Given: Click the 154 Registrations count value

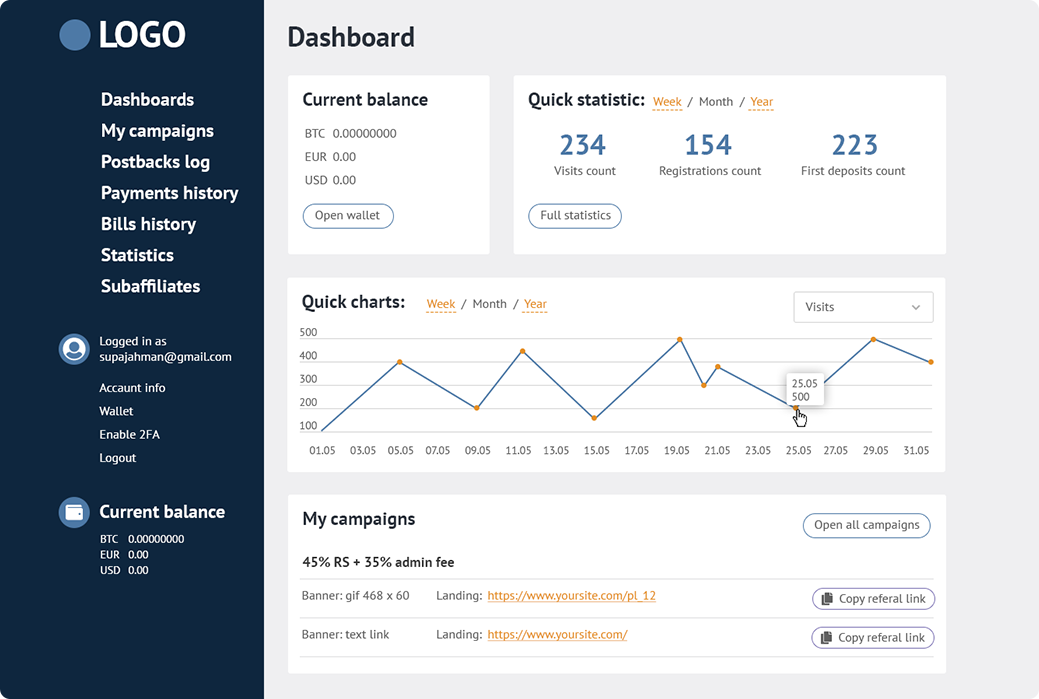Looking at the screenshot, I should [708, 145].
